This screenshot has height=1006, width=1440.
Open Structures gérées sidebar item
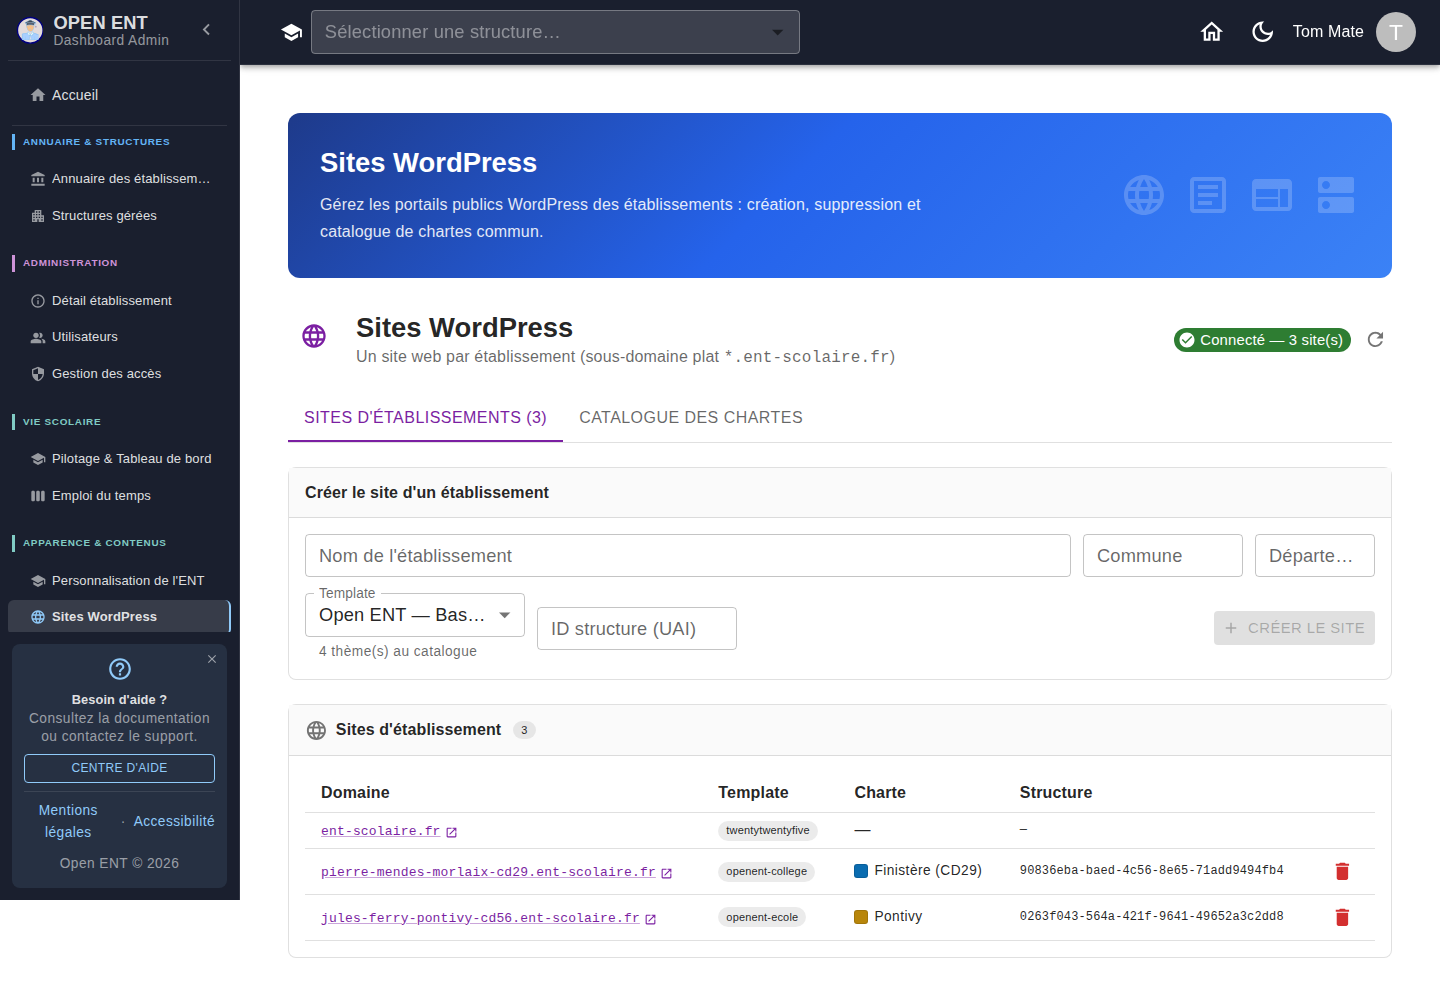tap(119, 216)
